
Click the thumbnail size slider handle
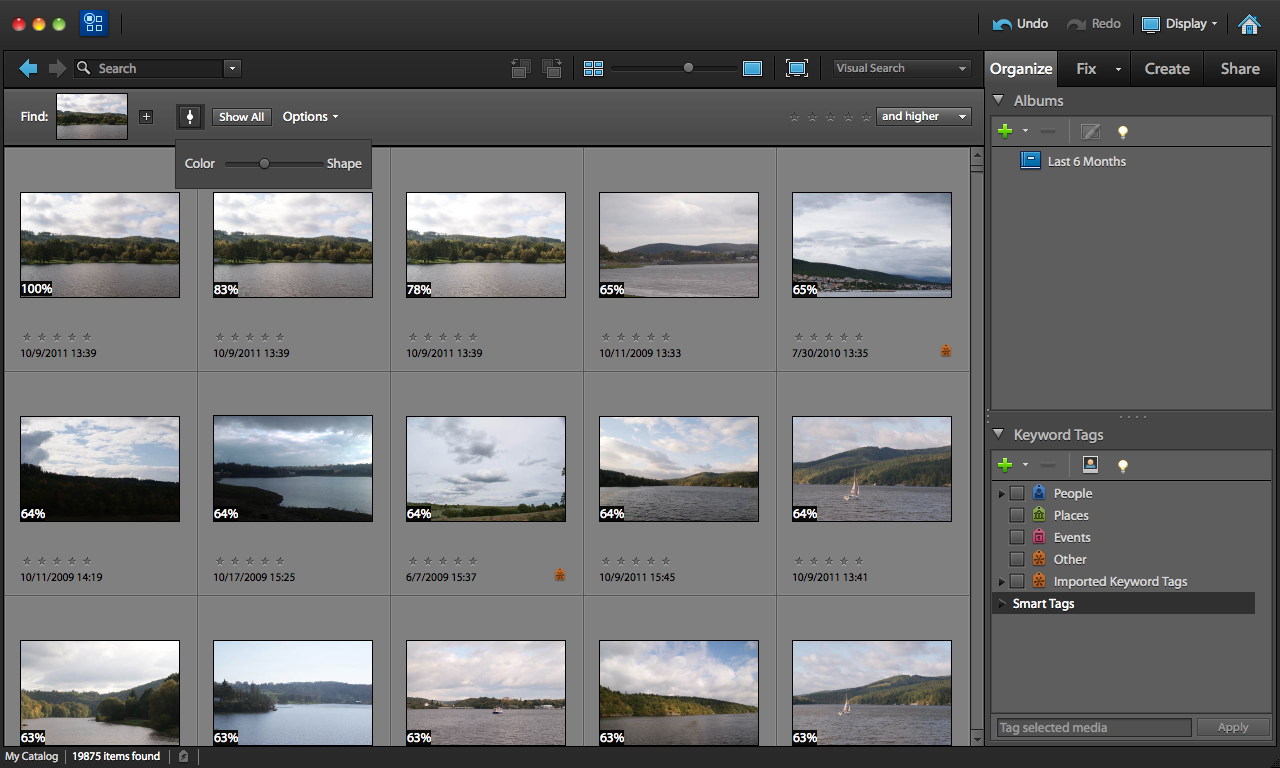(688, 68)
